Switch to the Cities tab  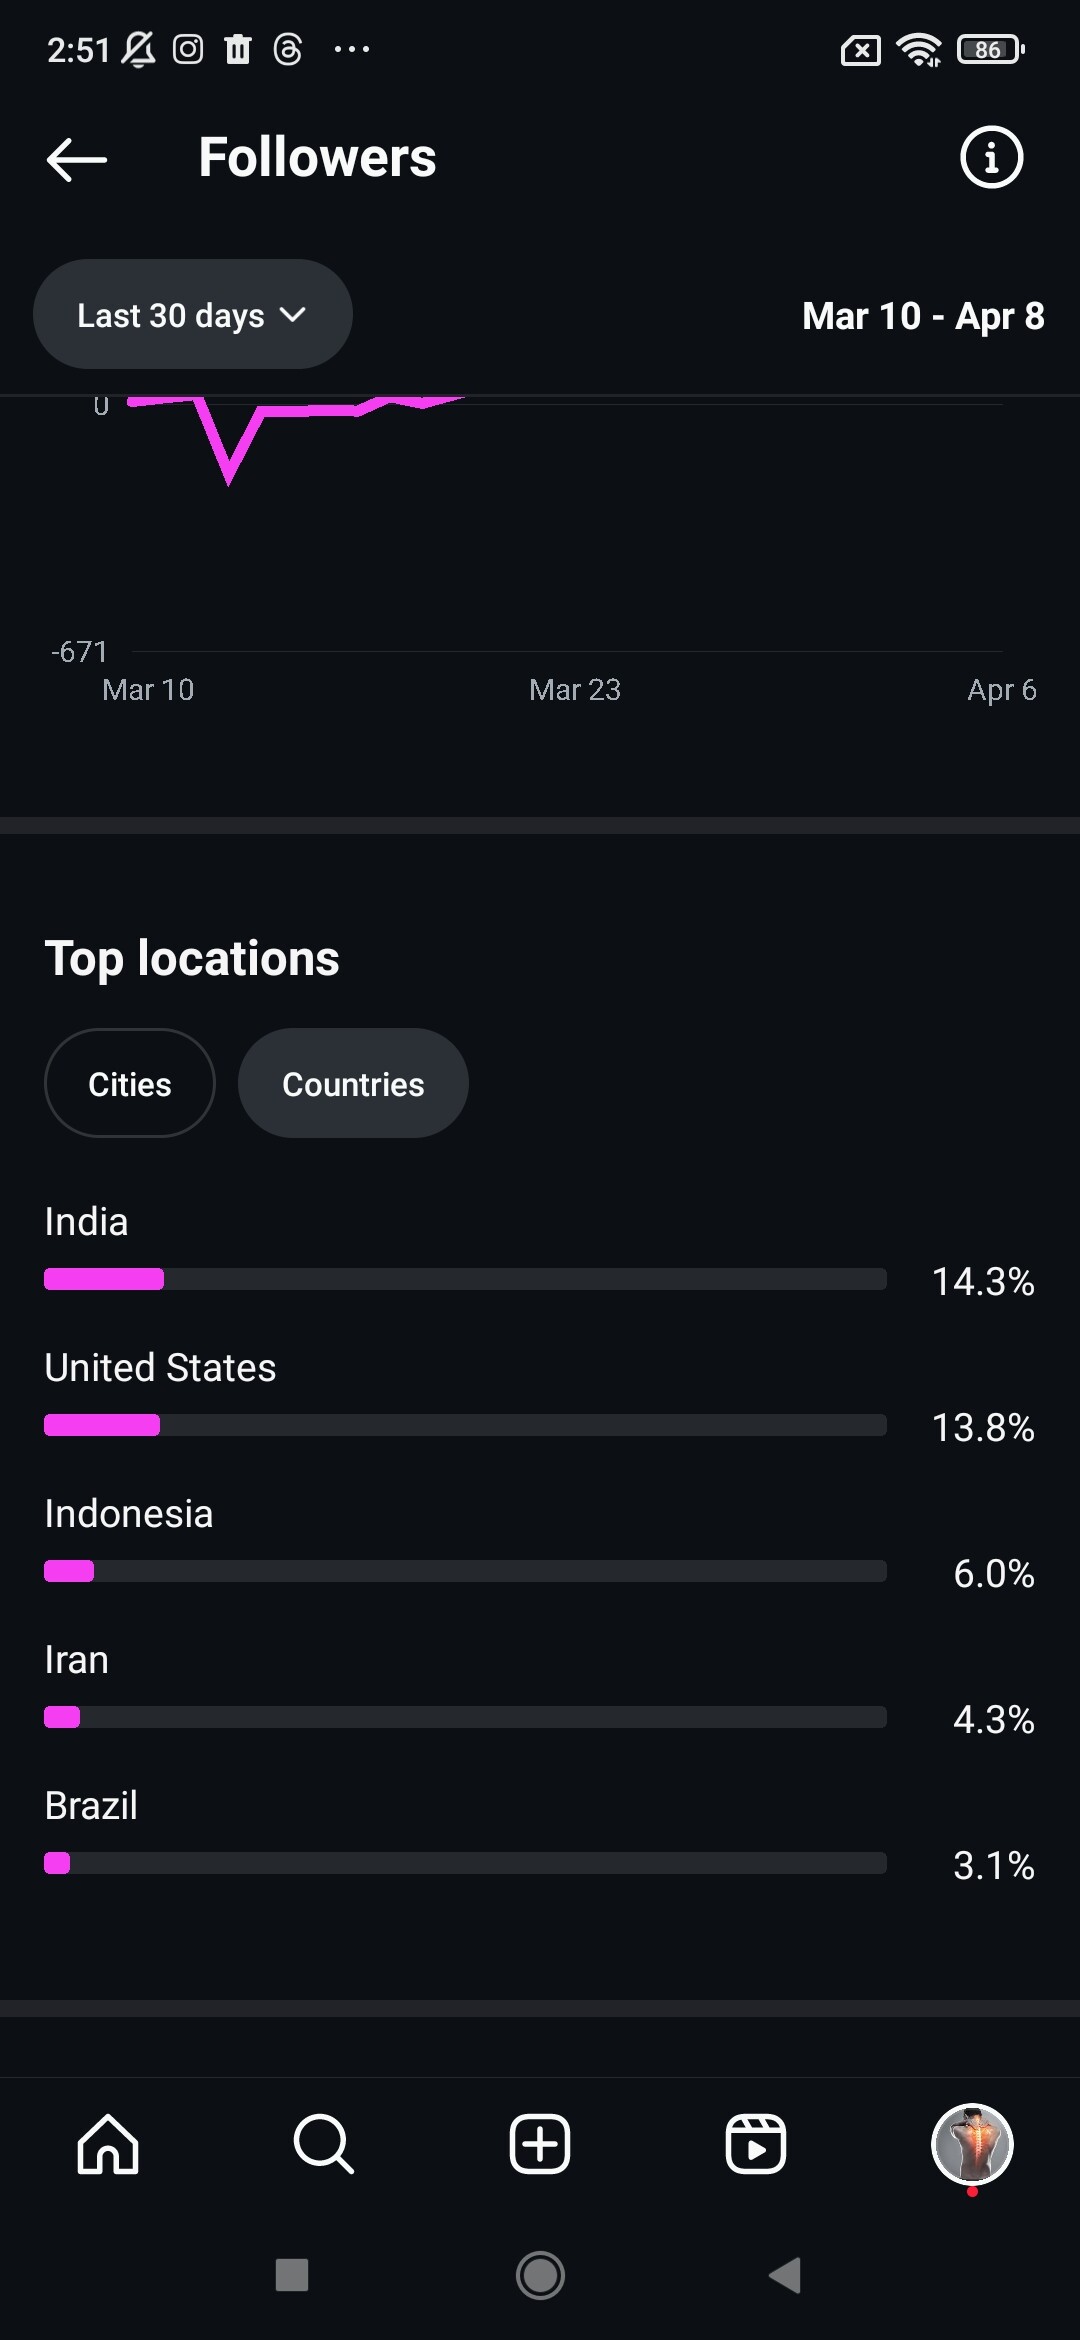coord(130,1084)
